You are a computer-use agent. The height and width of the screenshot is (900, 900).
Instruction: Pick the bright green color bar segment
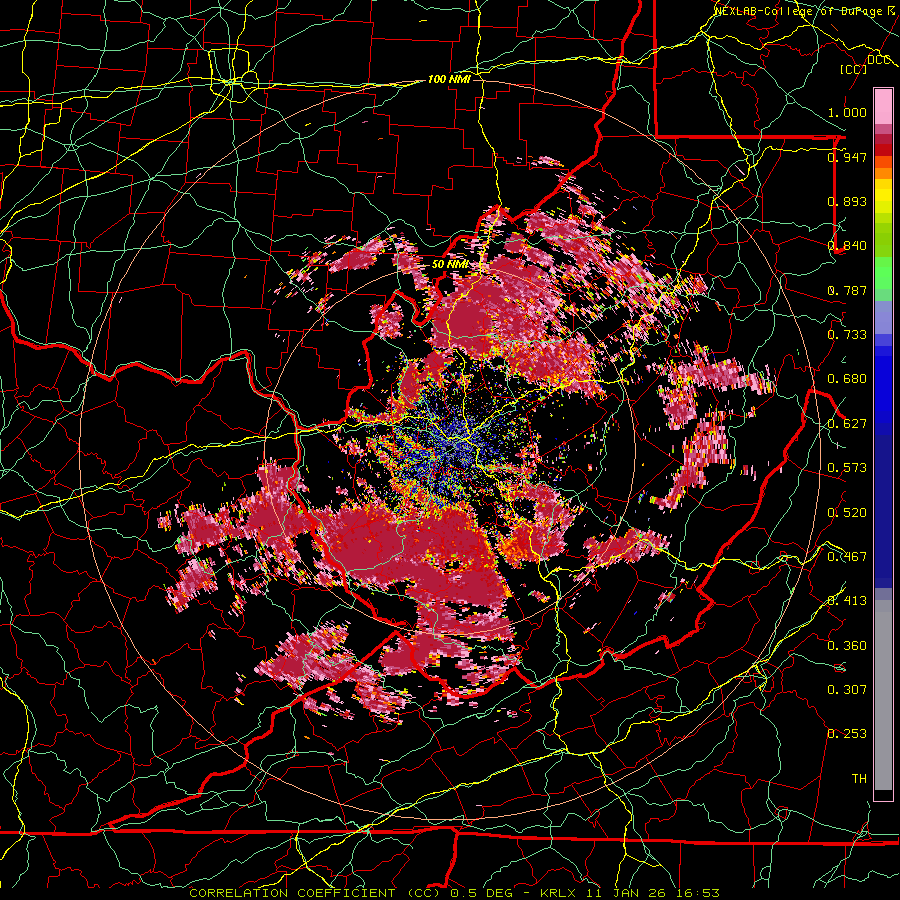(x=883, y=273)
